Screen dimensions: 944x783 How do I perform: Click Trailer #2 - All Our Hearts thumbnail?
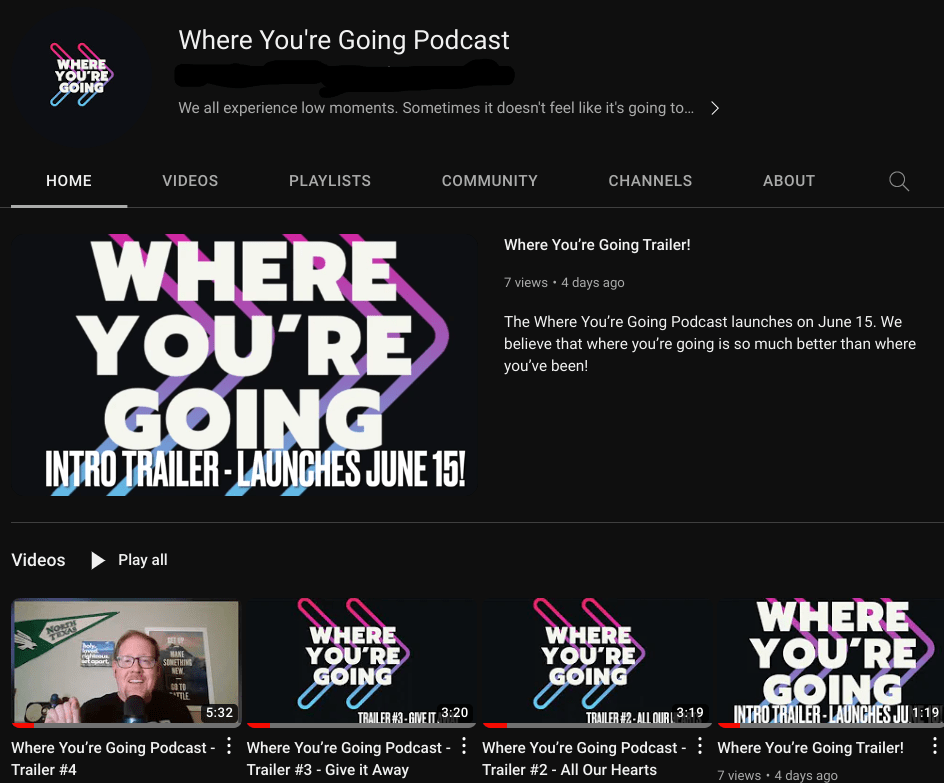596,662
